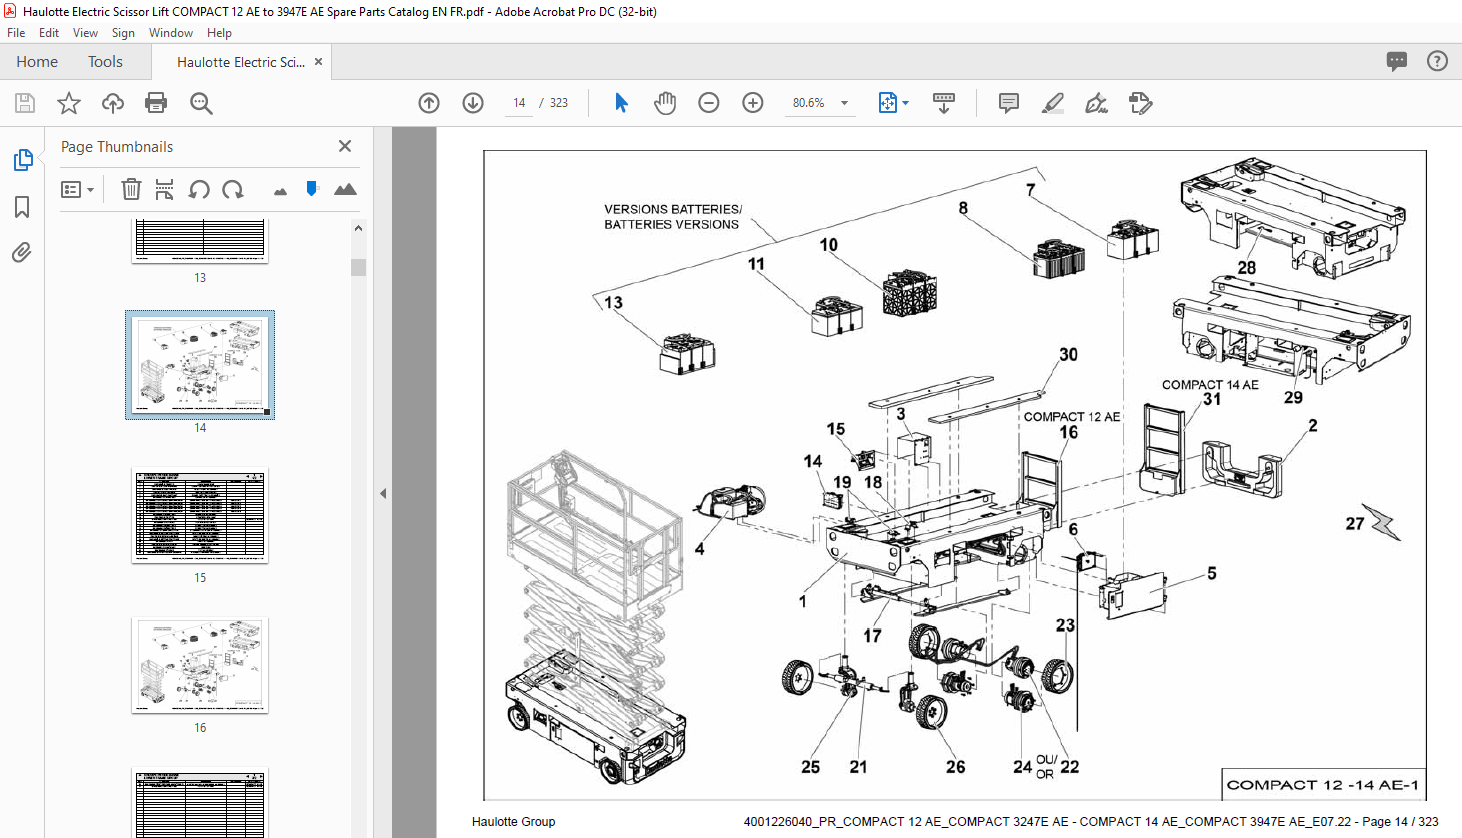Zoom in with the plus circle button
This screenshot has height=838, width=1462.
(753, 103)
